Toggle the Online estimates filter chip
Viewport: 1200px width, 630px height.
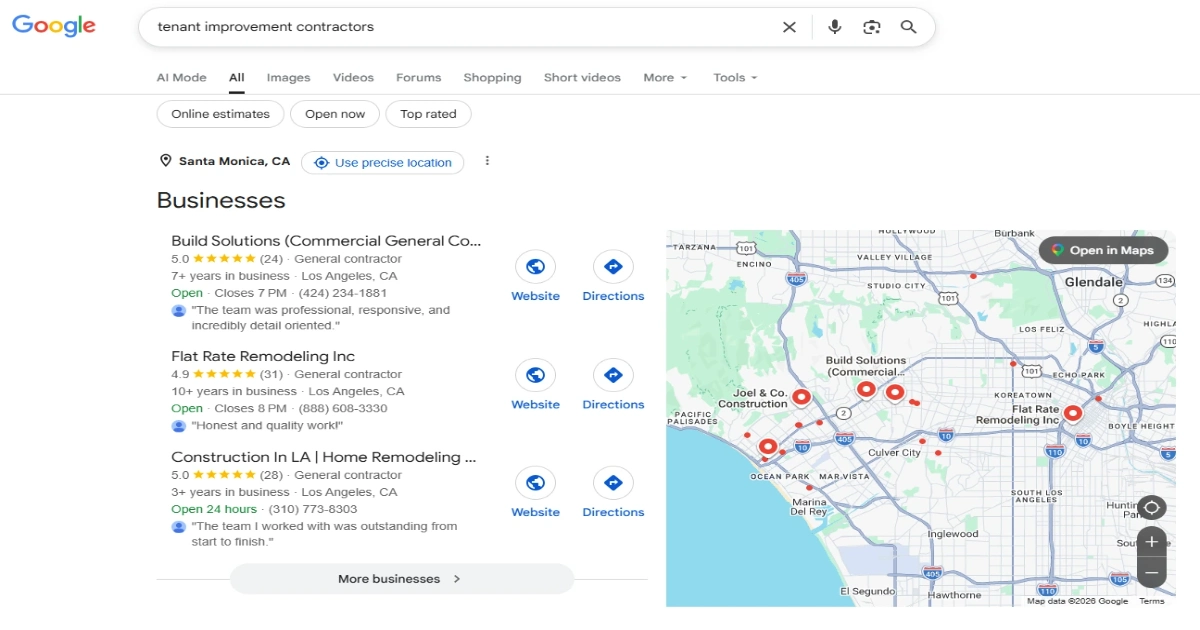click(x=220, y=114)
